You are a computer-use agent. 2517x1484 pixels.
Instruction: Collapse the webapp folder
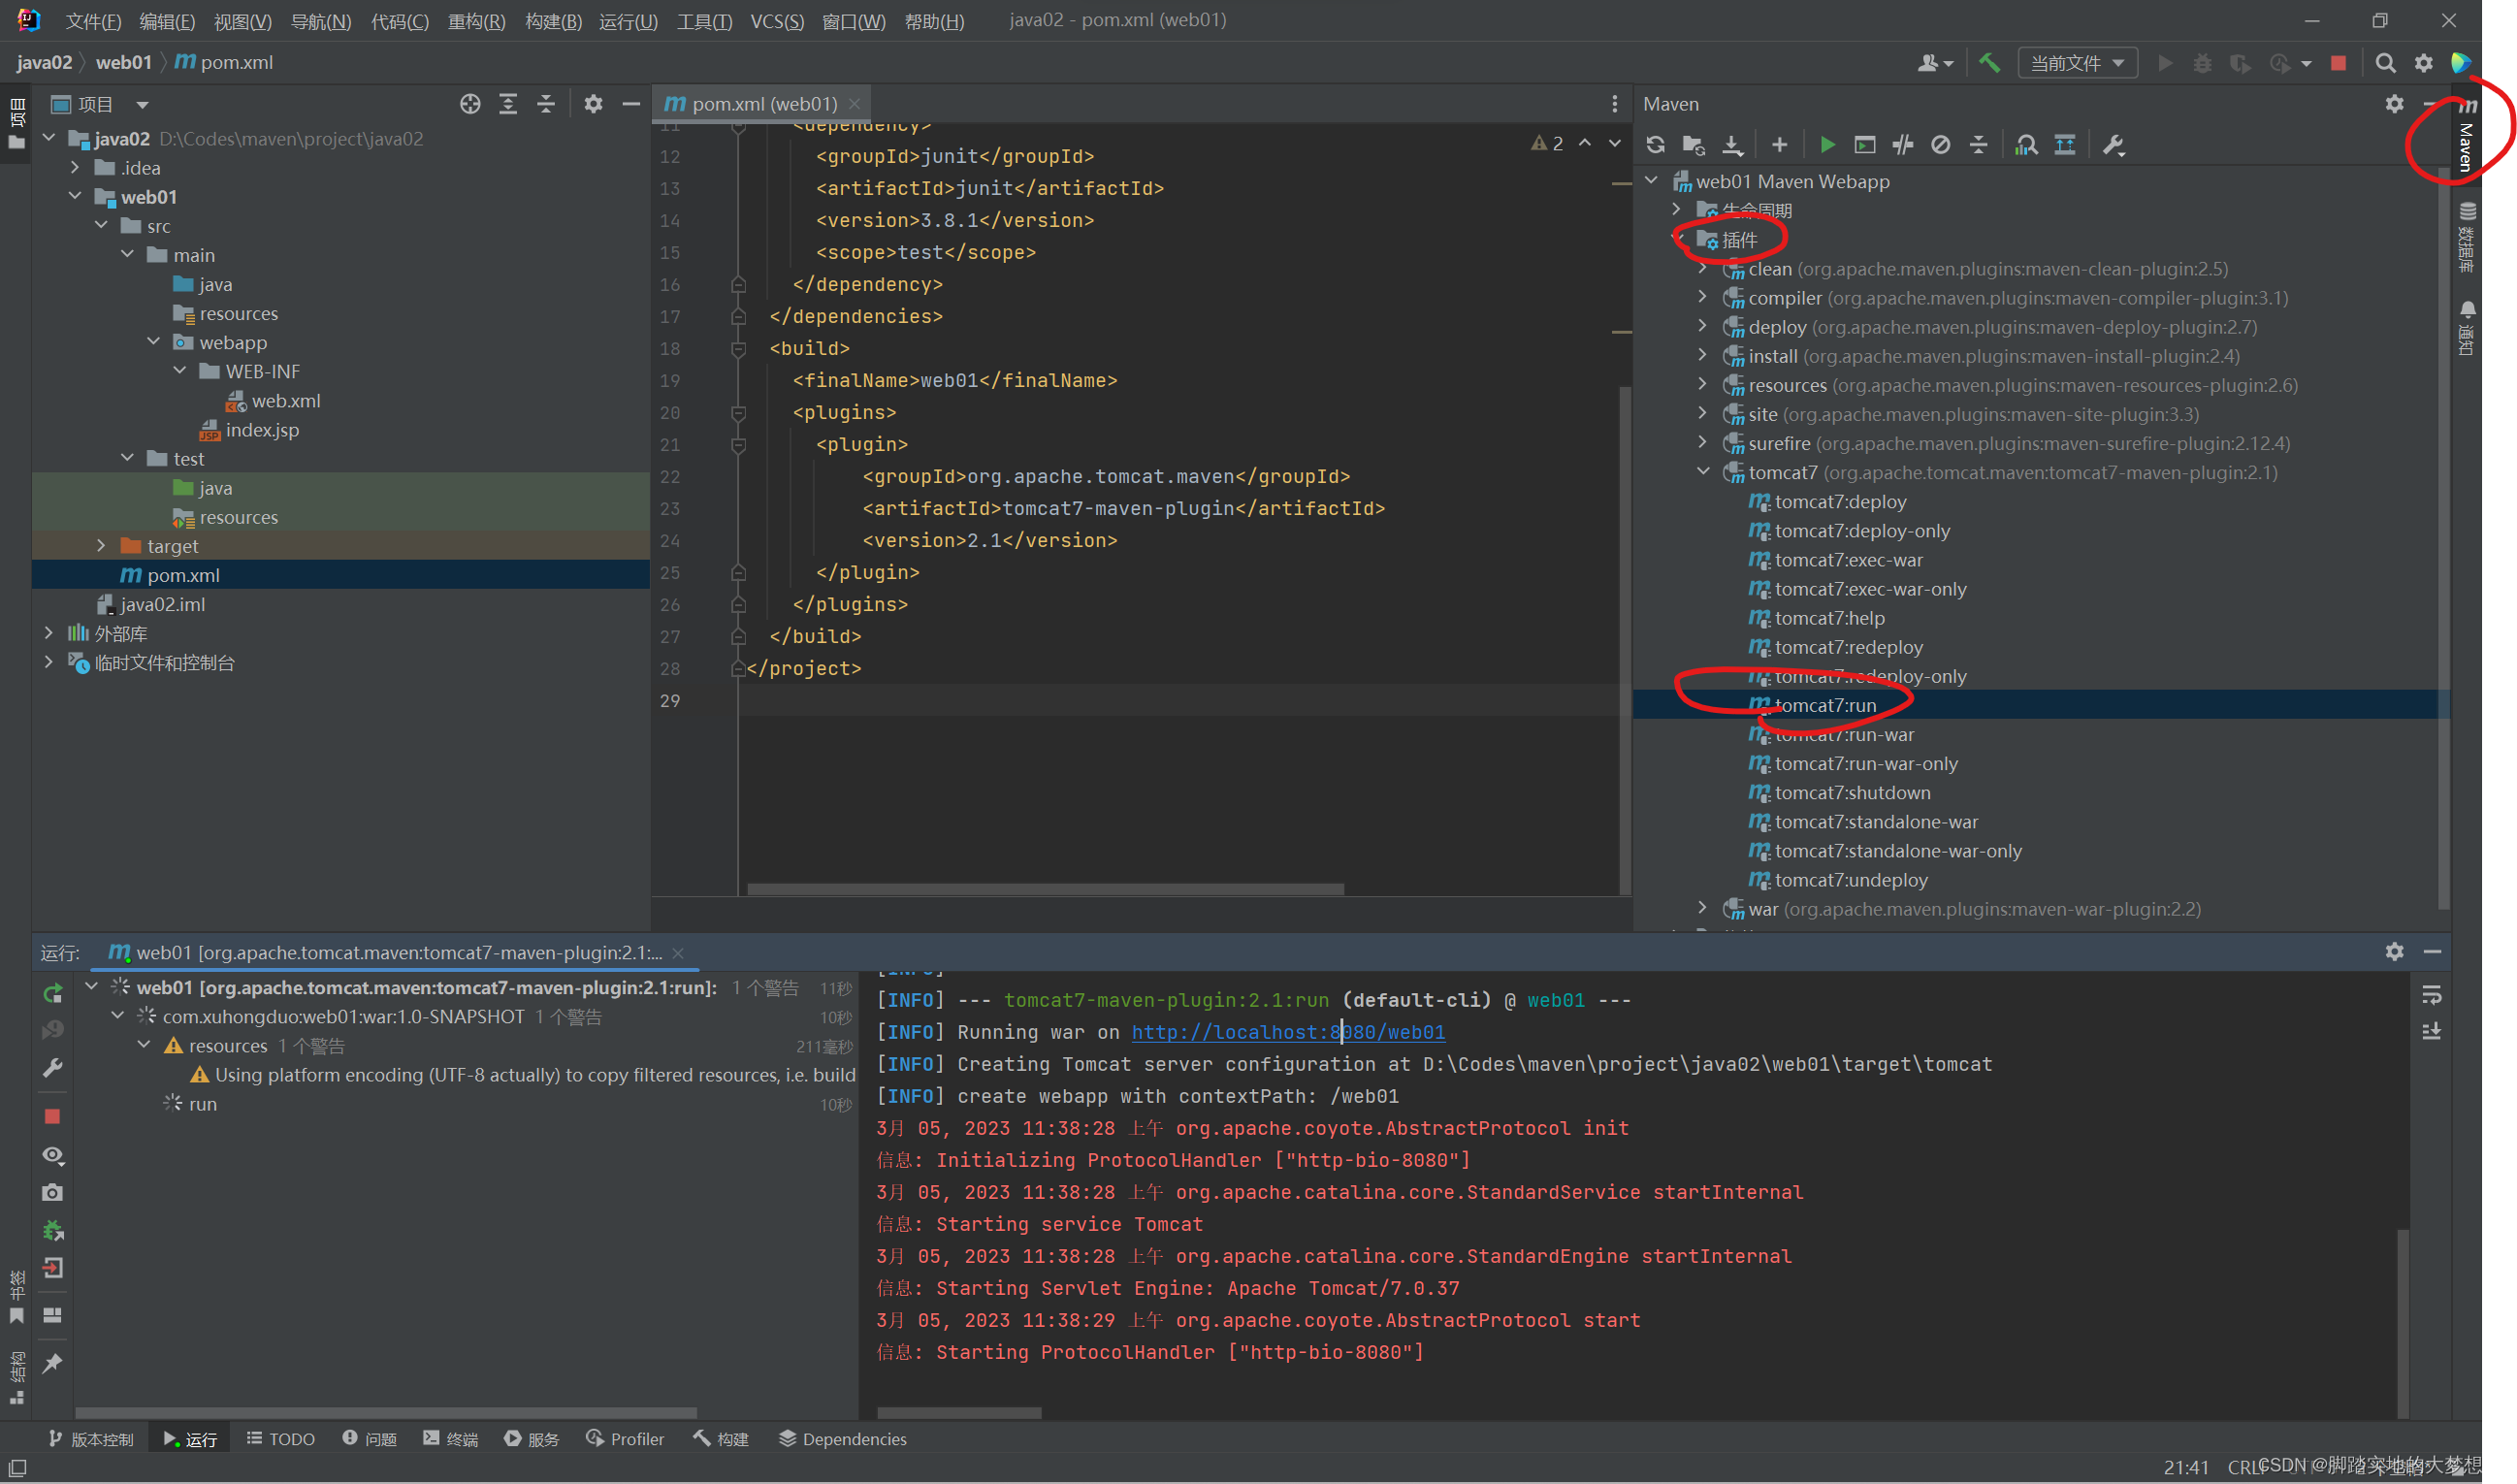click(x=154, y=342)
